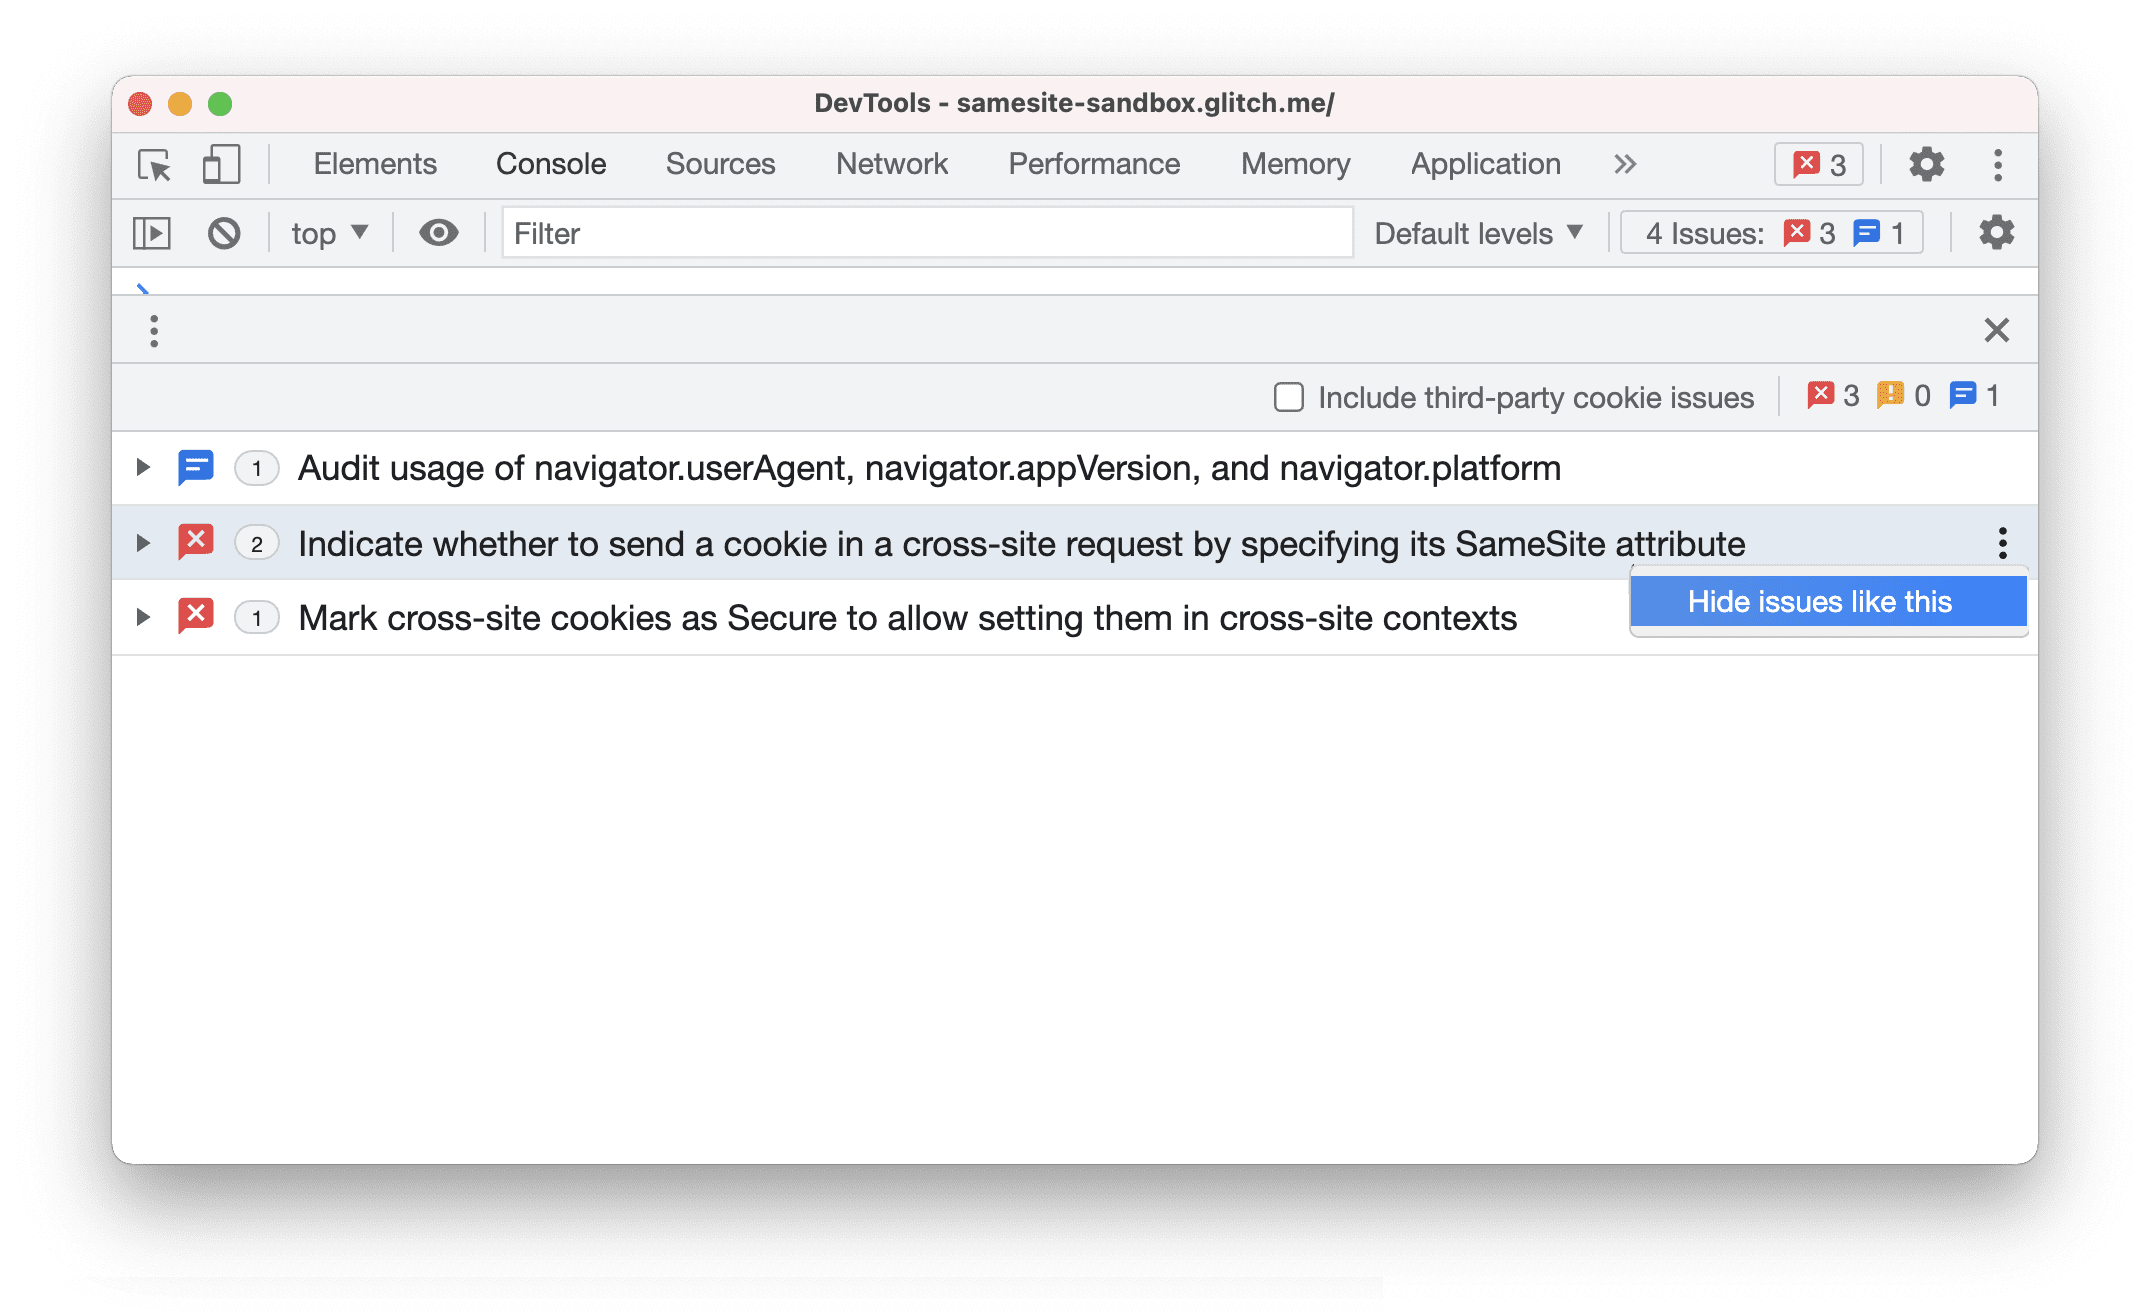Select the Default levels dropdown in console
This screenshot has width=2150, height=1312.
[x=1474, y=234]
